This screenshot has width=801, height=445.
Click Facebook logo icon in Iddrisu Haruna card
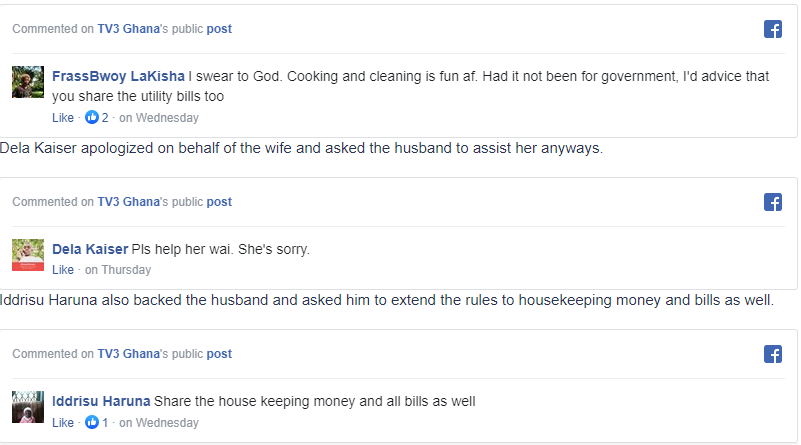point(772,354)
